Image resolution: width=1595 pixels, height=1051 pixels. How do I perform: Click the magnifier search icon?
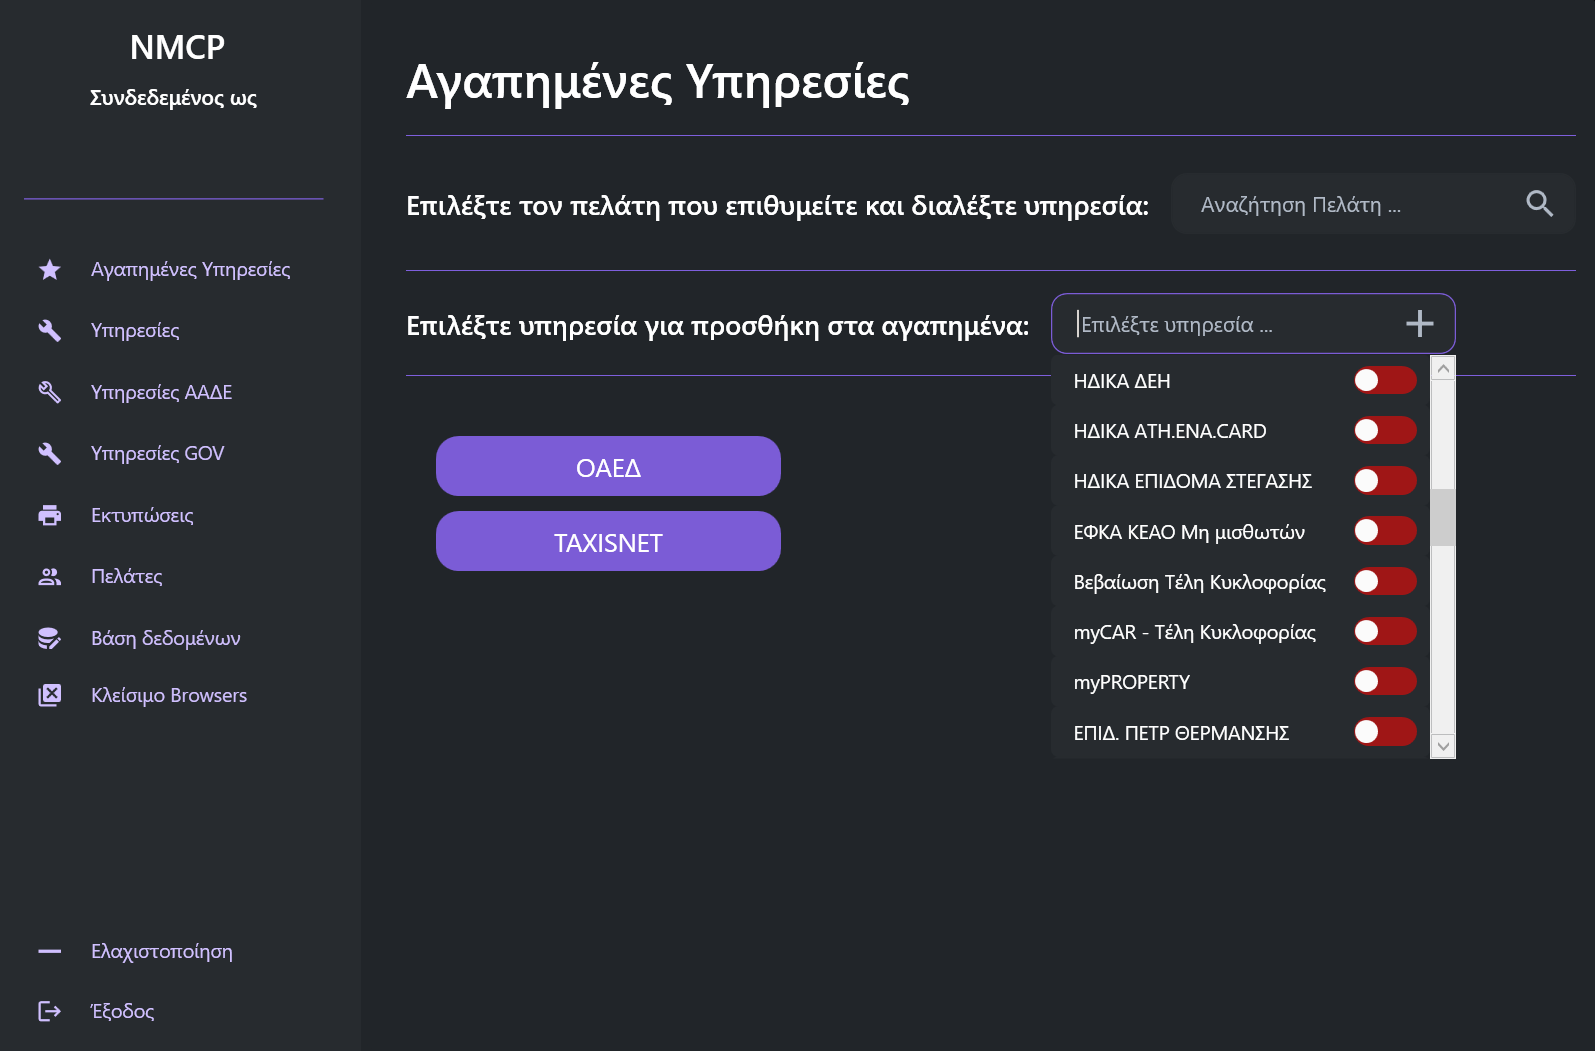(x=1539, y=204)
